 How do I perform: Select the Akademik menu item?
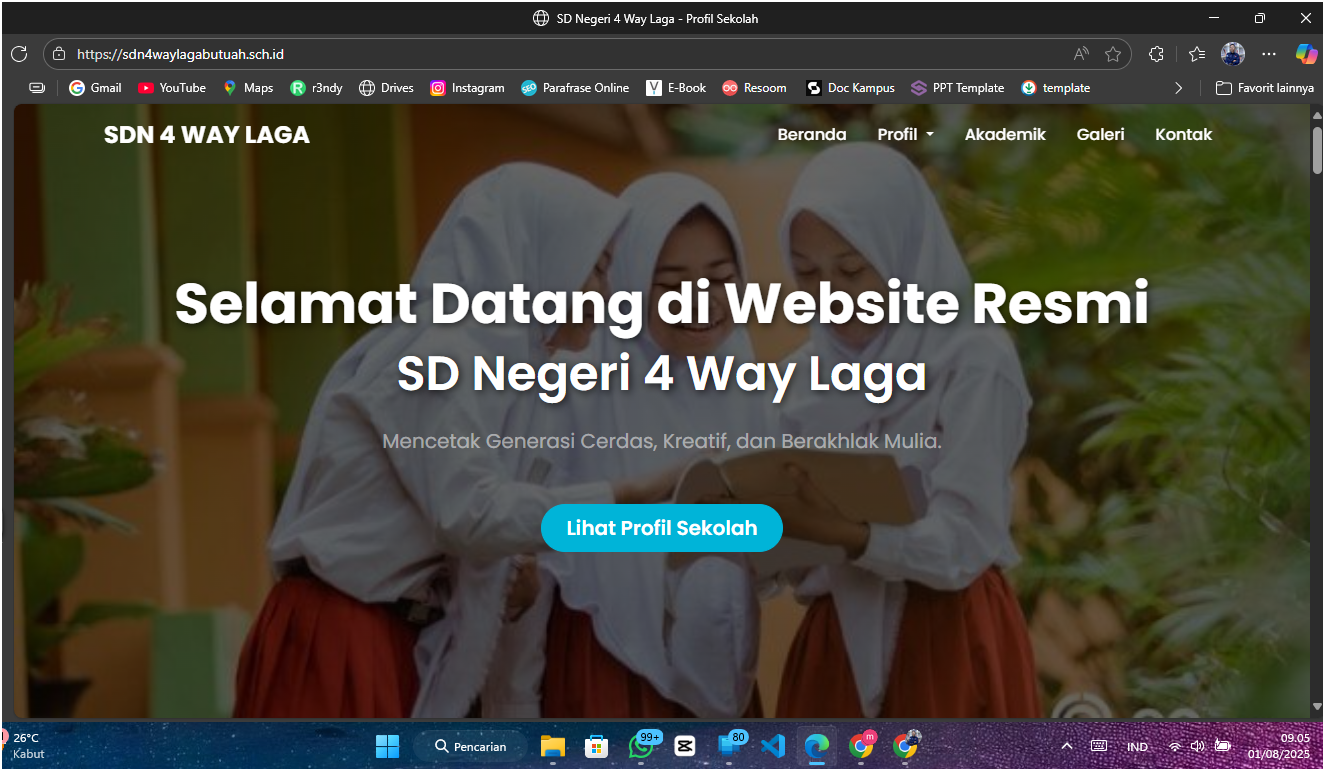click(x=1005, y=134)
